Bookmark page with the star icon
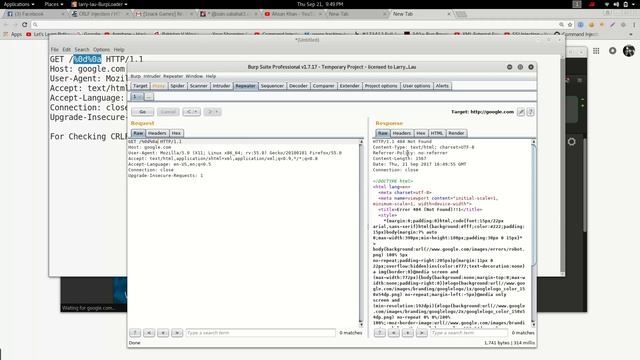This screenshot has height=360, width=640. coord(570,24)
